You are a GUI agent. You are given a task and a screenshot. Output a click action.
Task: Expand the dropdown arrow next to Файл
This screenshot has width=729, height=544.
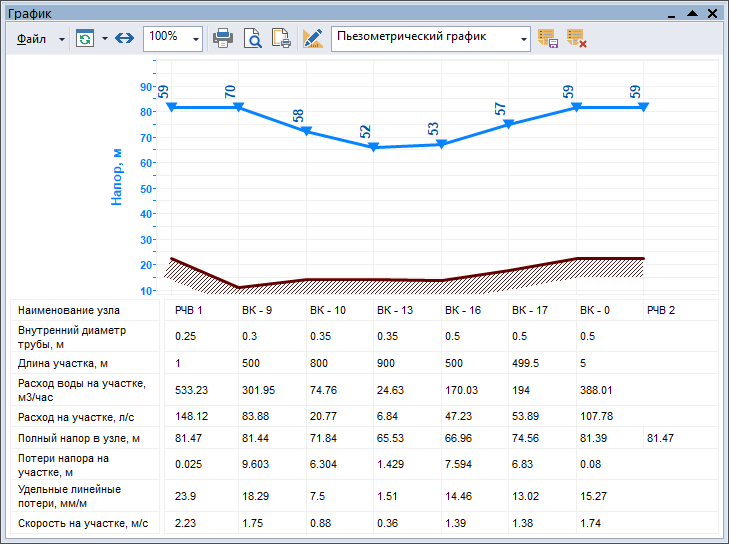coord(61,39)
